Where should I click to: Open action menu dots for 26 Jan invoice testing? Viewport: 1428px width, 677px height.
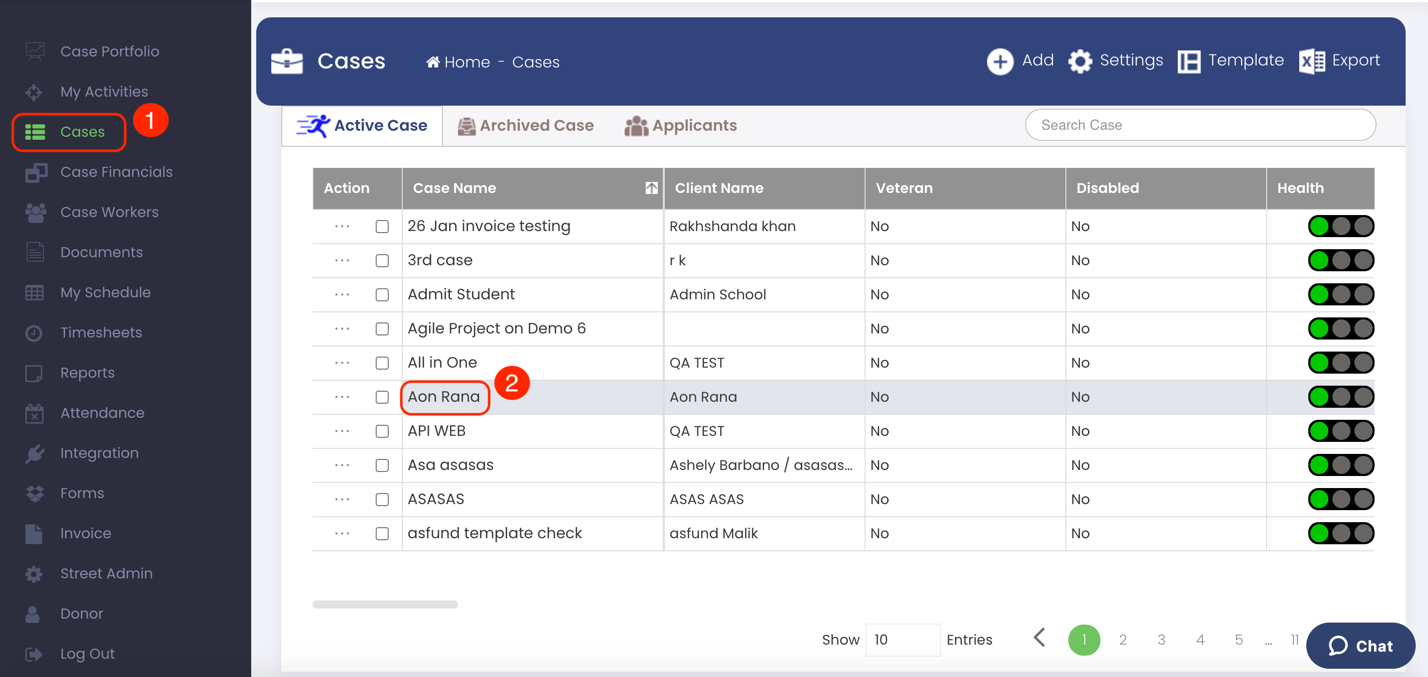point(342,227)
